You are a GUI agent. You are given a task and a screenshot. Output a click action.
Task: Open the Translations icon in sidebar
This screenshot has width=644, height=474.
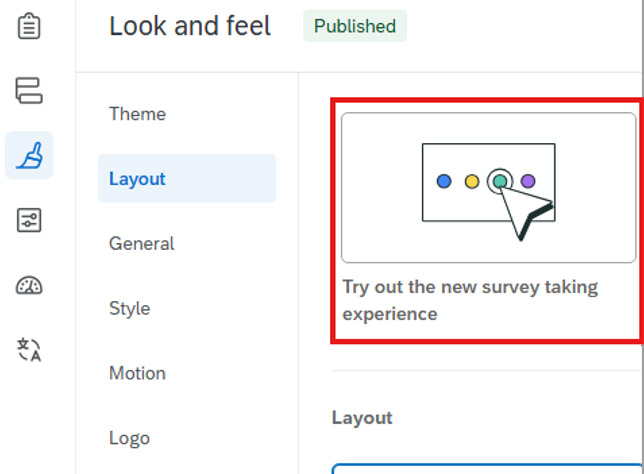tap(29, 350)
